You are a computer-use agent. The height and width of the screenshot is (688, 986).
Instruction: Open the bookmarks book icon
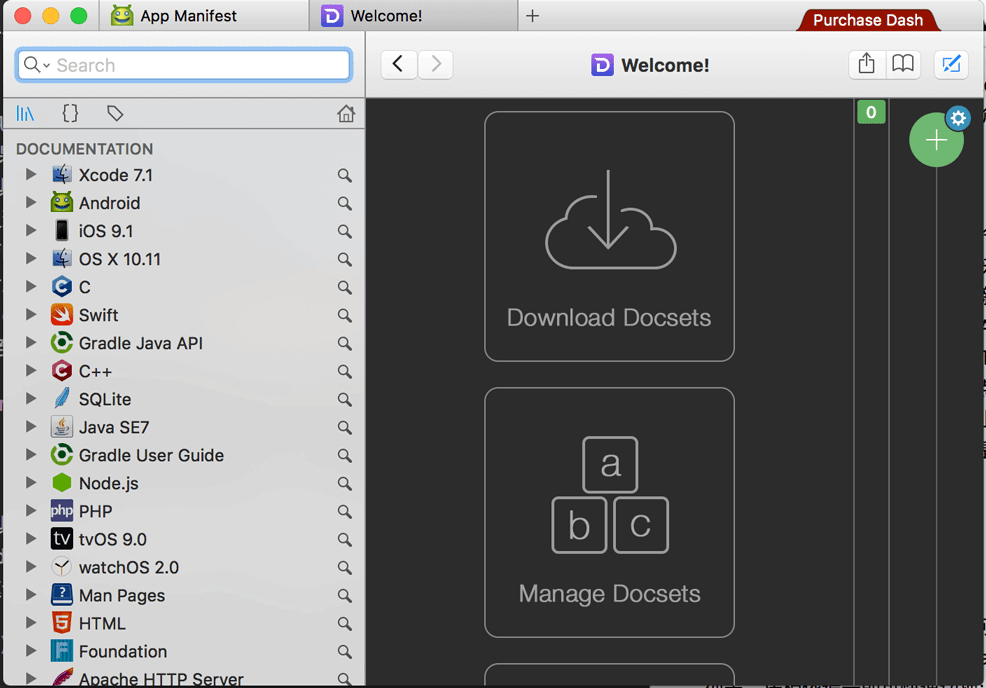tap(903, 65)
